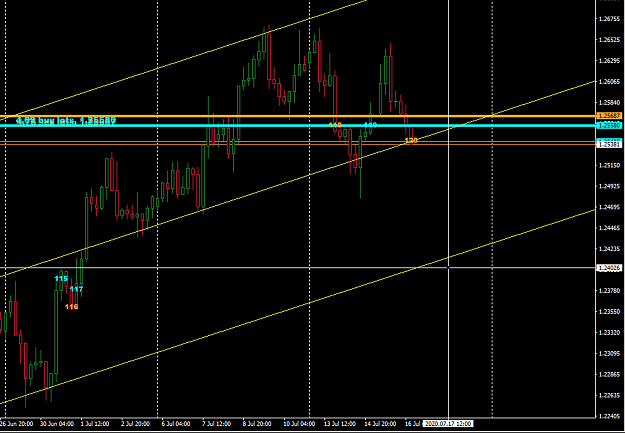Screen dimensions: 625x433
Task: Click orange trade marker 116
Action: 71,307
